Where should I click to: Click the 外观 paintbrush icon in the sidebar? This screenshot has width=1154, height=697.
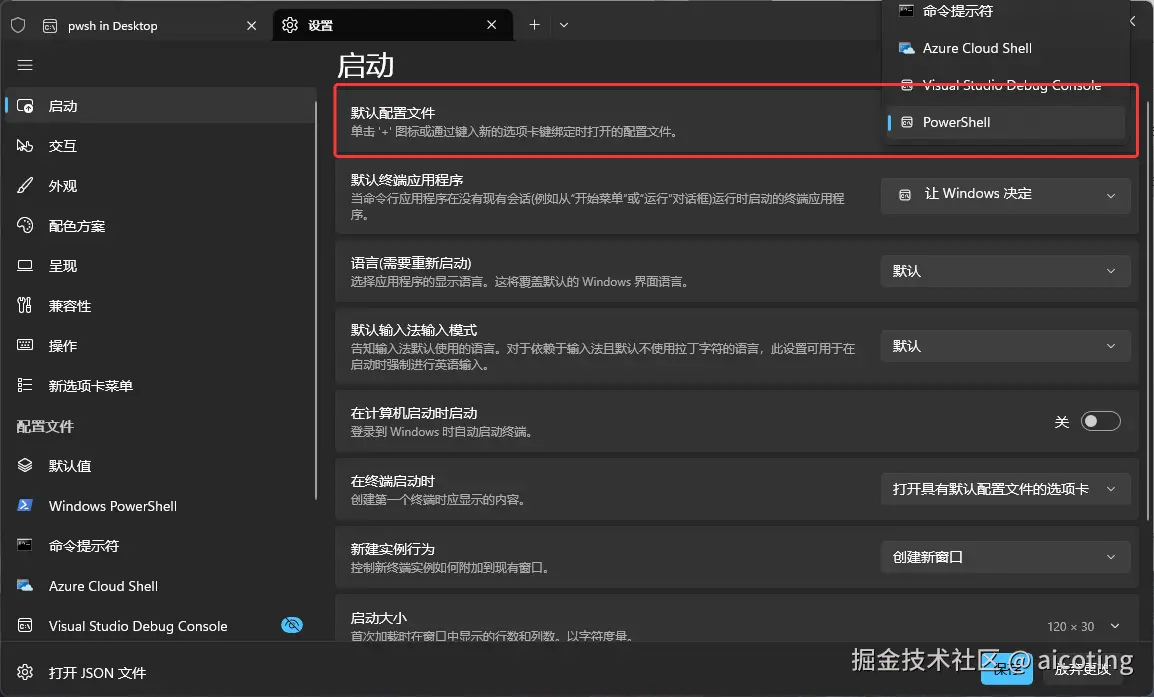point(25,185)
